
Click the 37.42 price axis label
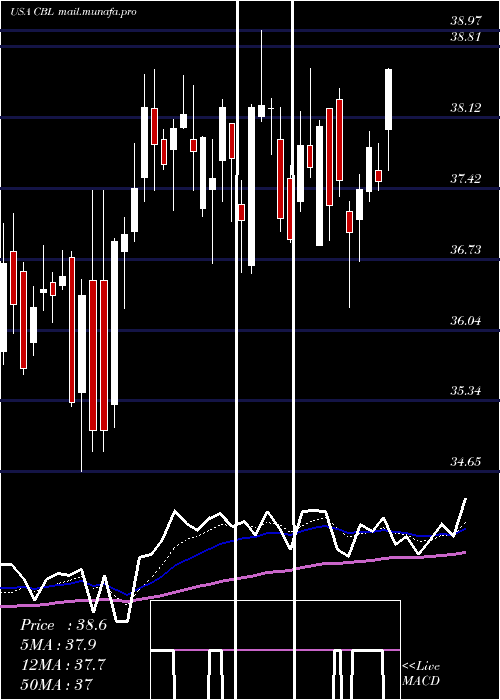(x=465, y=179)
